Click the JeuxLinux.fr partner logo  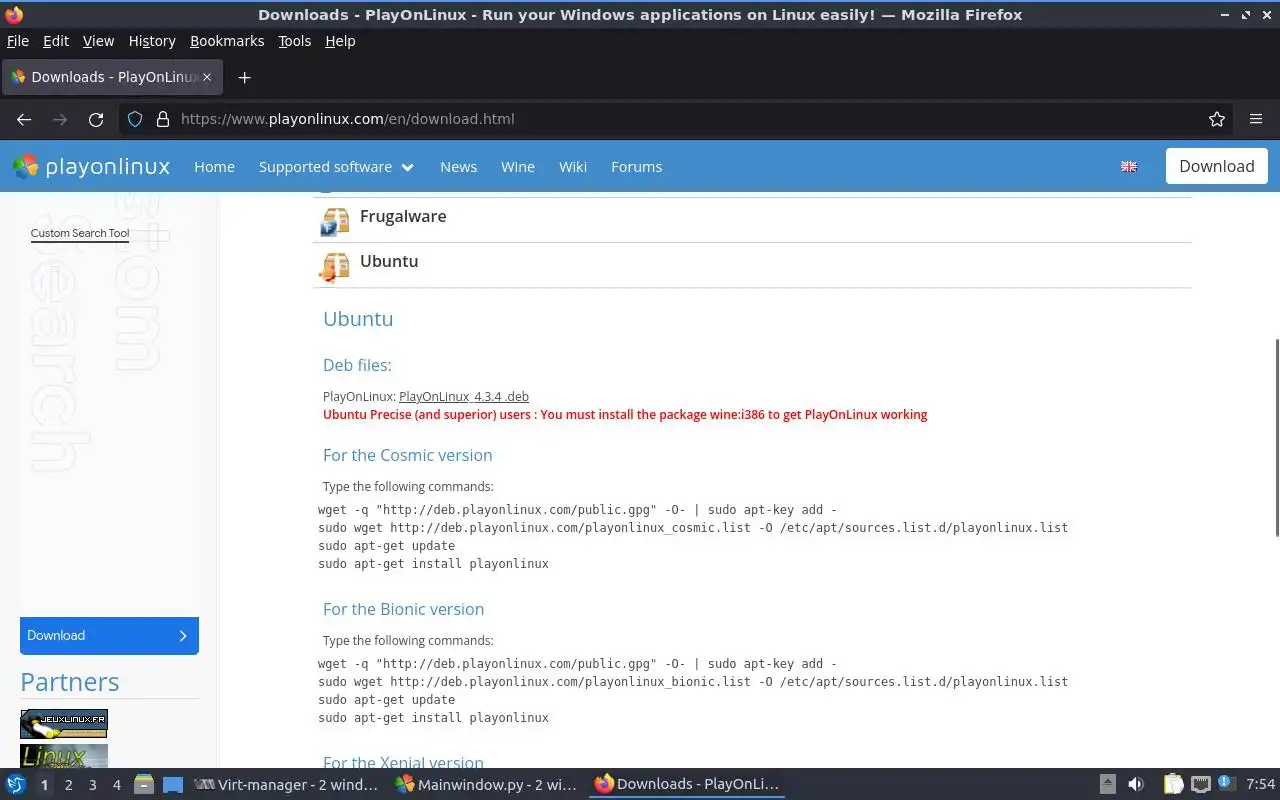[x=64, y=724]
